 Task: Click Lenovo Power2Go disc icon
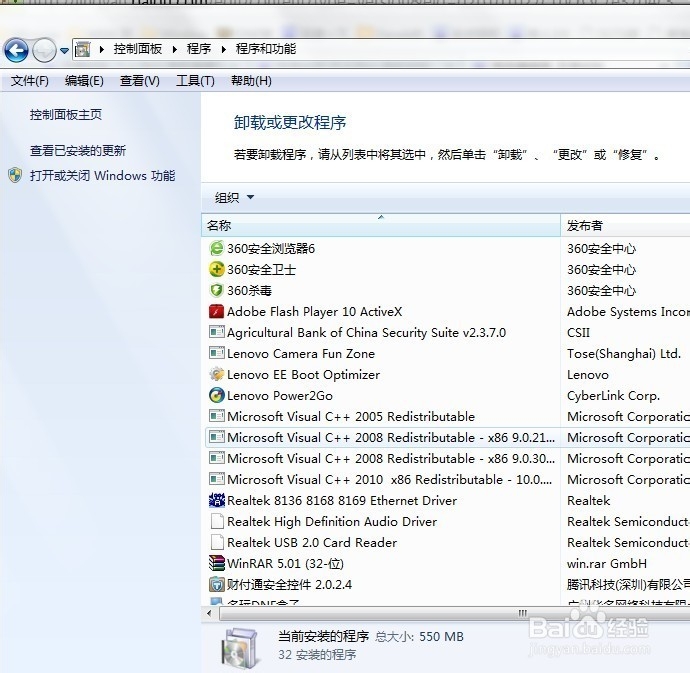coord(217,395)
